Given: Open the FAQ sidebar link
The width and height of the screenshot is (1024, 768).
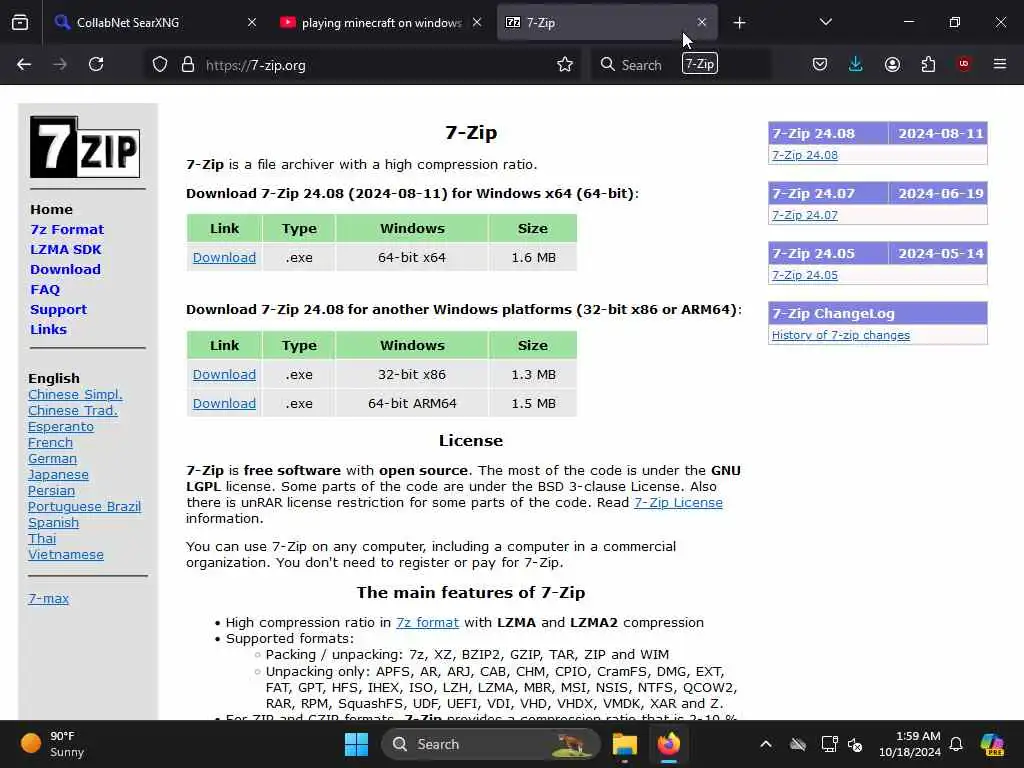Looking at the screenshot, I should pos(45,289).
